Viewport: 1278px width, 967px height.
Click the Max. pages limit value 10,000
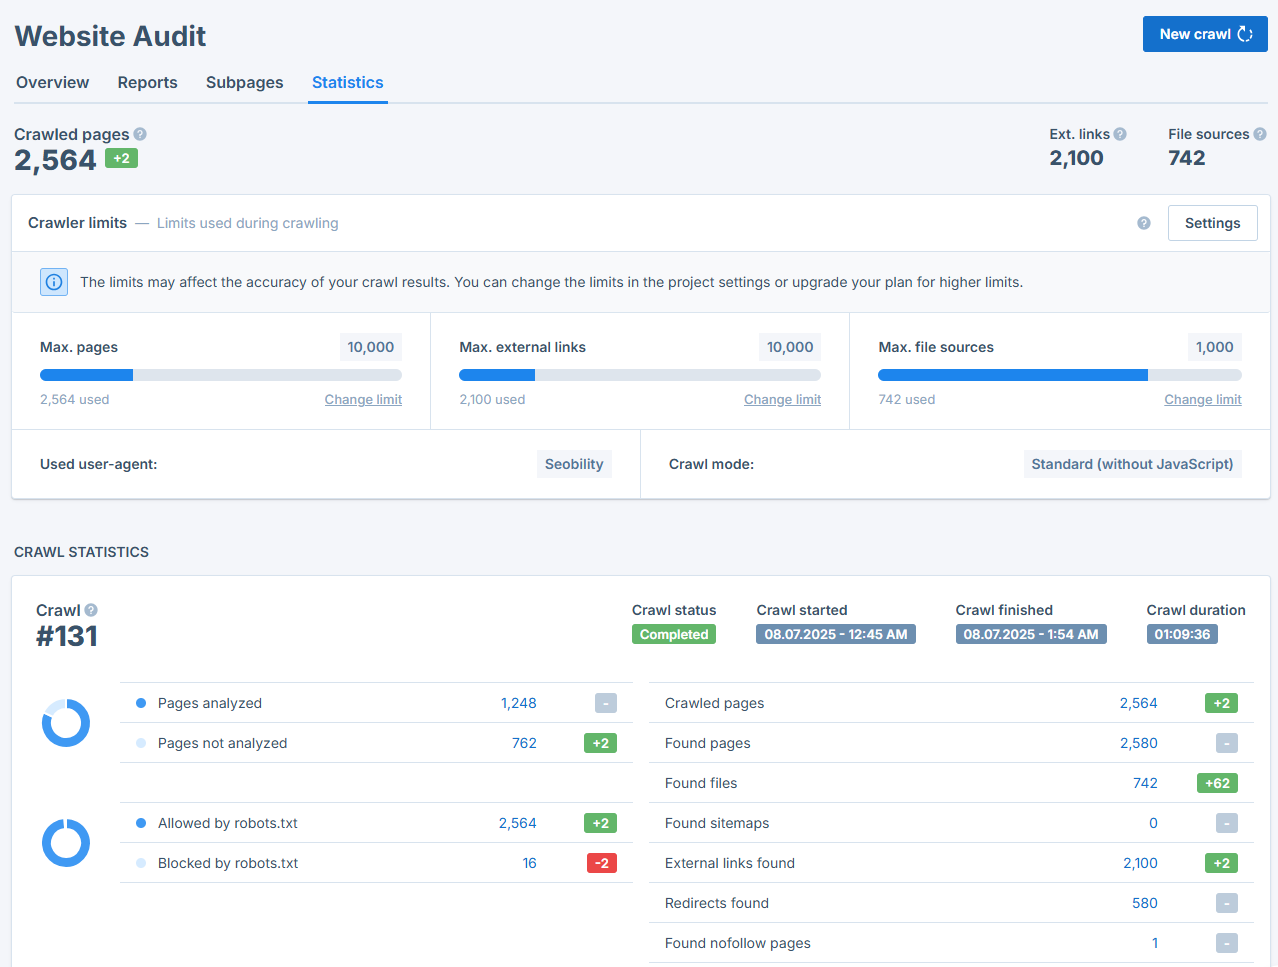coord(371,347)
